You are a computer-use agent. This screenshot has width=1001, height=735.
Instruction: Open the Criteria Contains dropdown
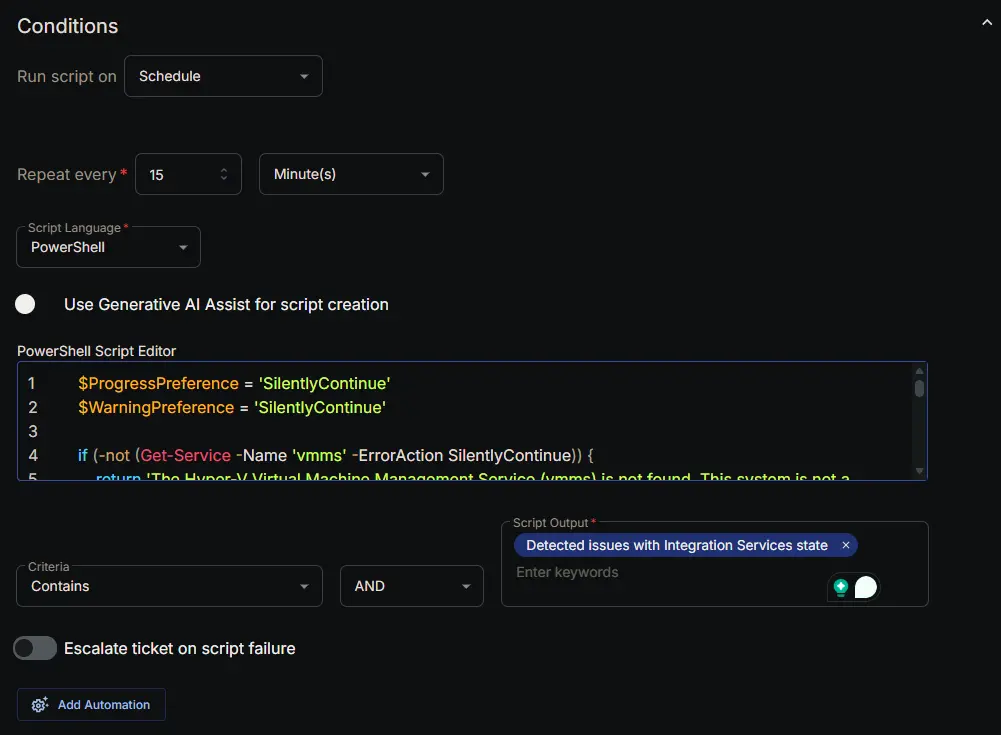click(169, 586)
